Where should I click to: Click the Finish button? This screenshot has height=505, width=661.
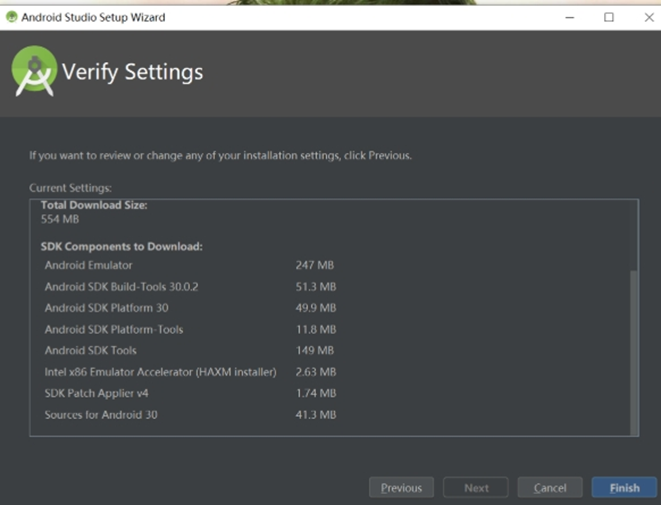point(624,488)
